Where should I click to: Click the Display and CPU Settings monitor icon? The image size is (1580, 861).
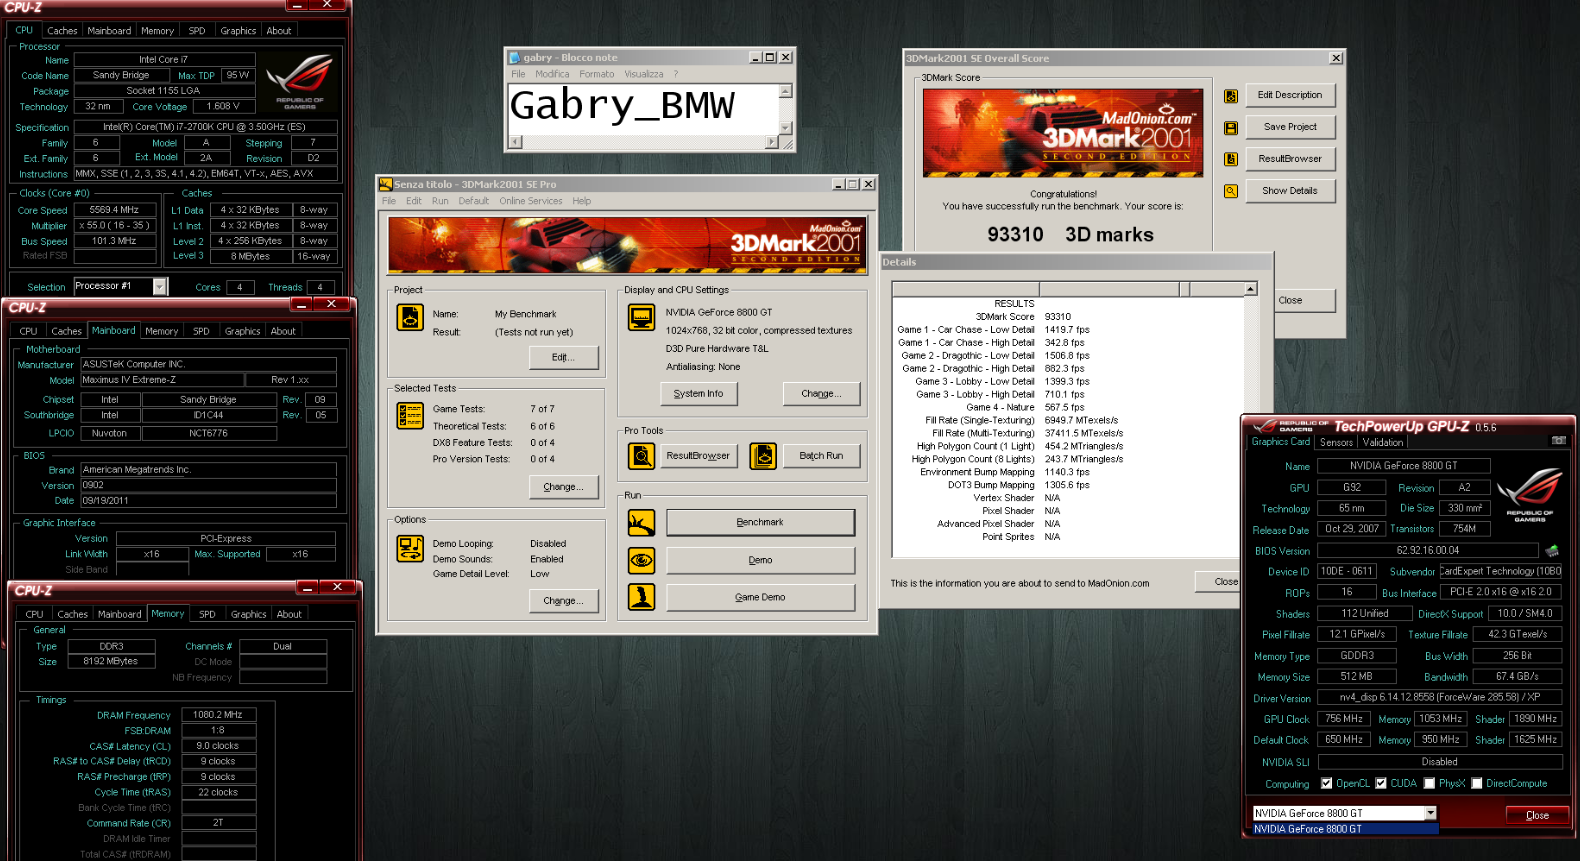coord(641,317)
